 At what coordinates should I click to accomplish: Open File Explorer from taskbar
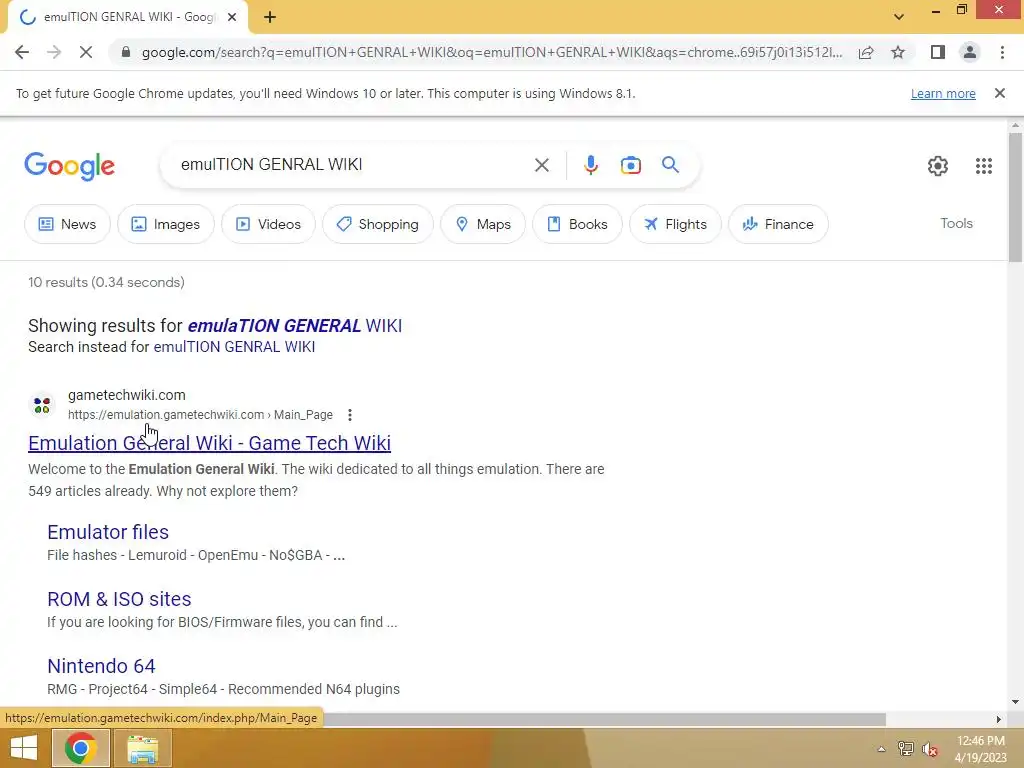pyautogui.click(x=142, y=748)
